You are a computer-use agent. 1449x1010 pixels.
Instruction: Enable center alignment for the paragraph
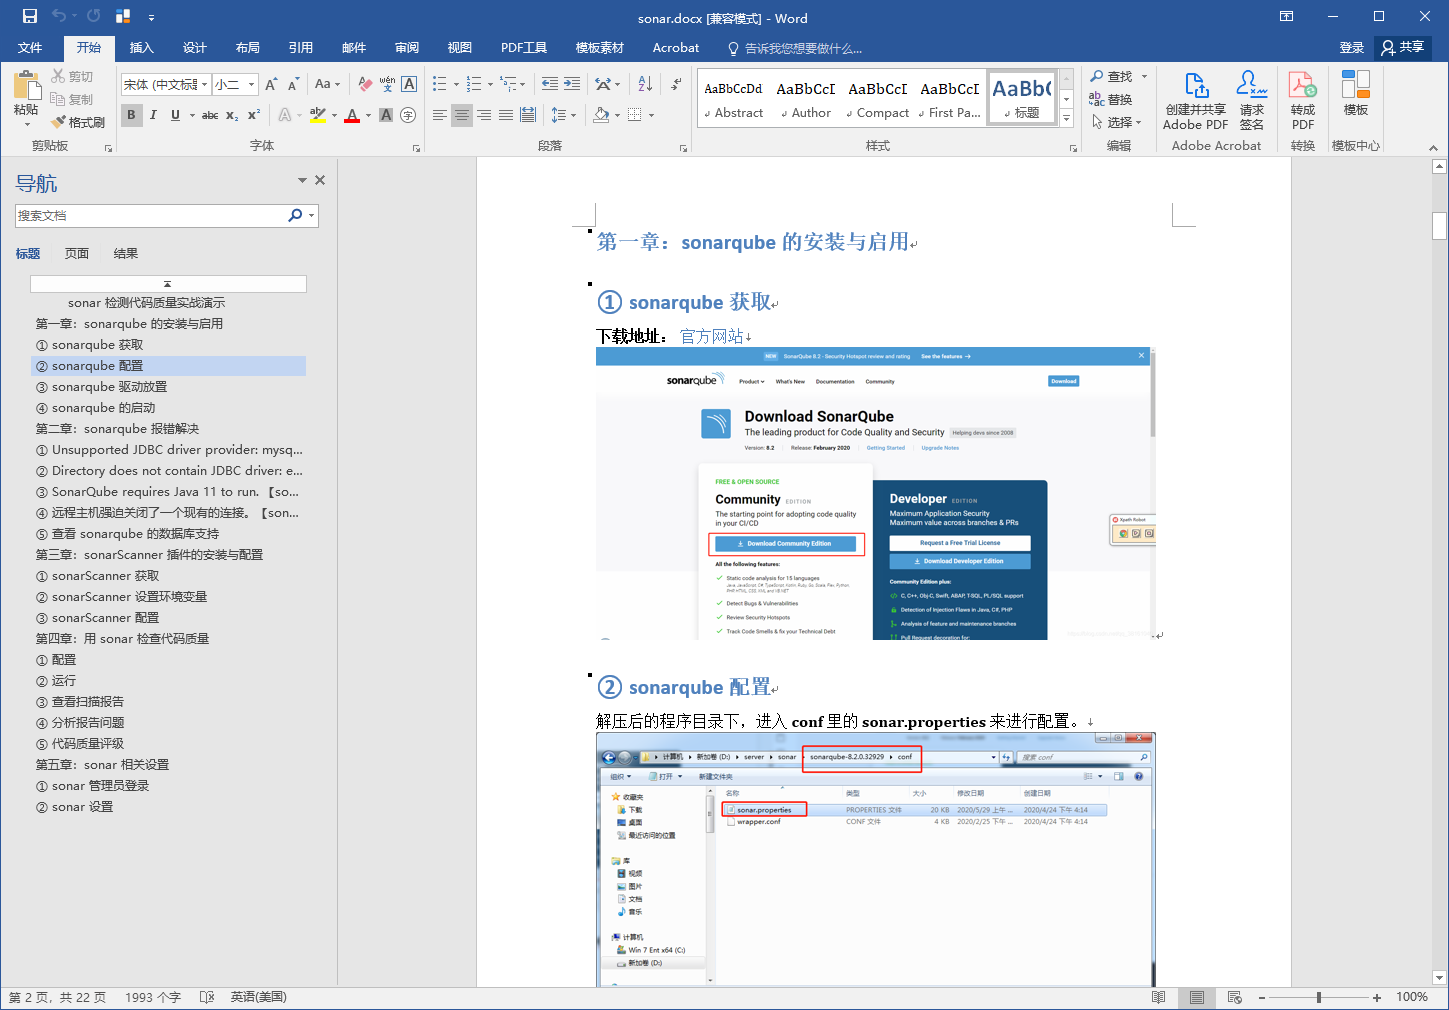462,115
